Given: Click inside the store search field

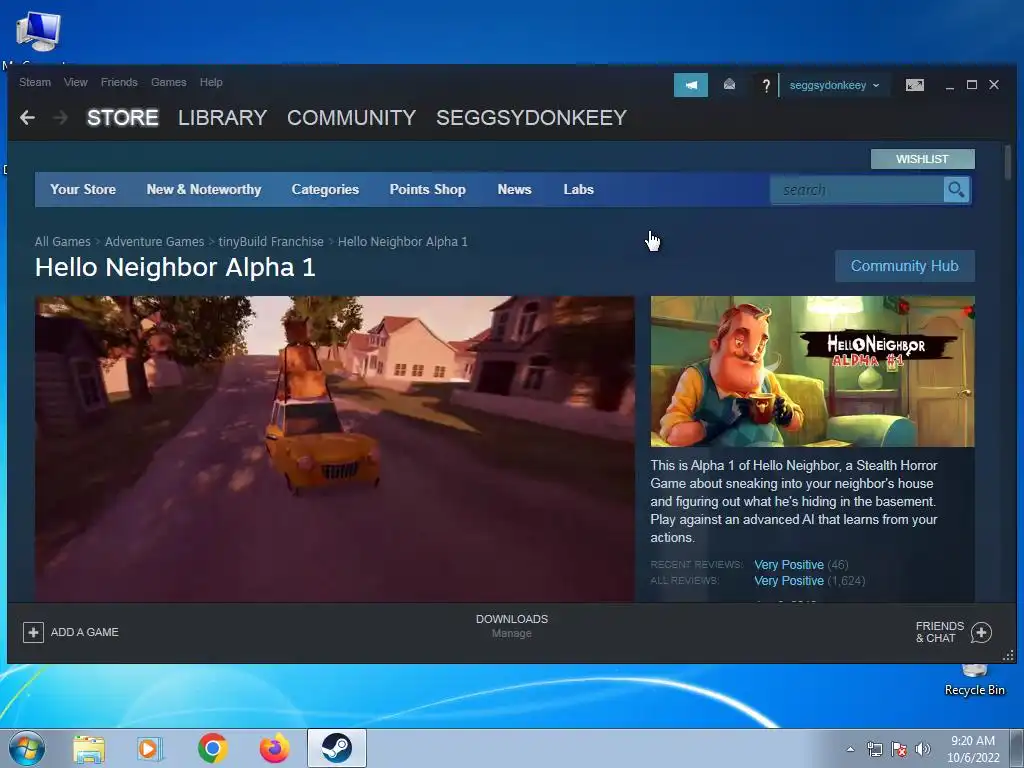Looking at the screenshot, I should pos(857,190).
